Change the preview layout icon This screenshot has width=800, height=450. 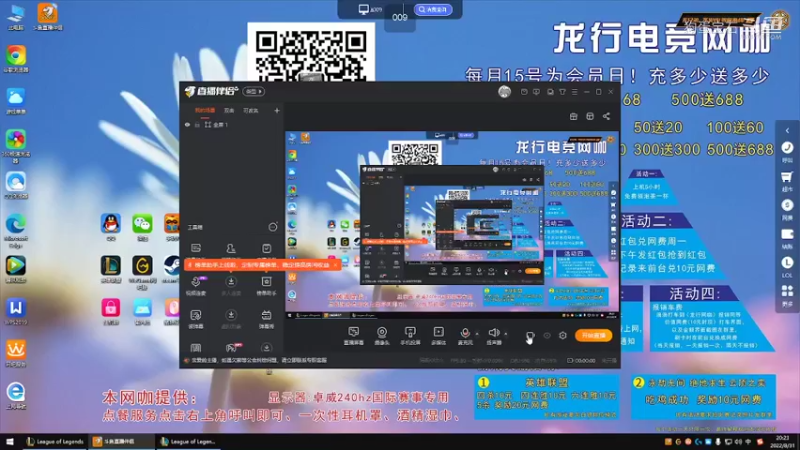(590, 116)
